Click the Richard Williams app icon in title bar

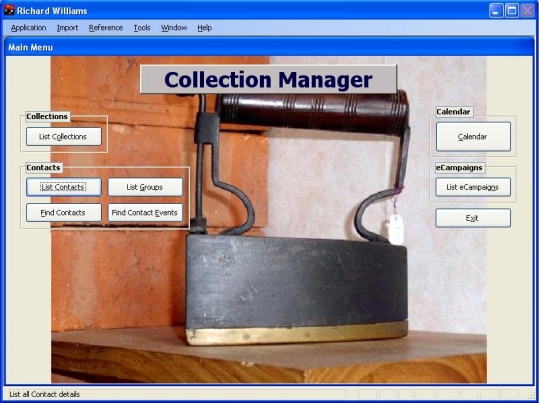(9, 10)
